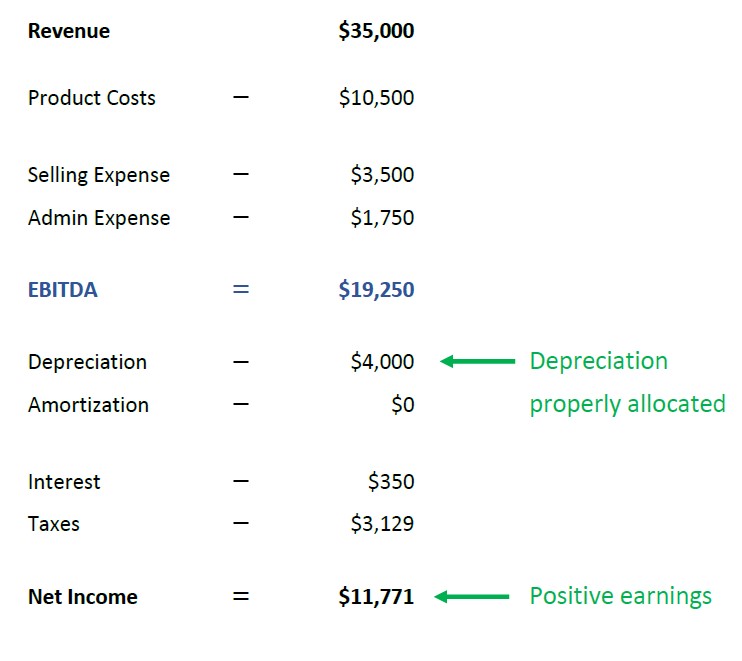Click the green arrow beside Net Income
Viewport: 742px width, 661px height.
tap(472, 597)
